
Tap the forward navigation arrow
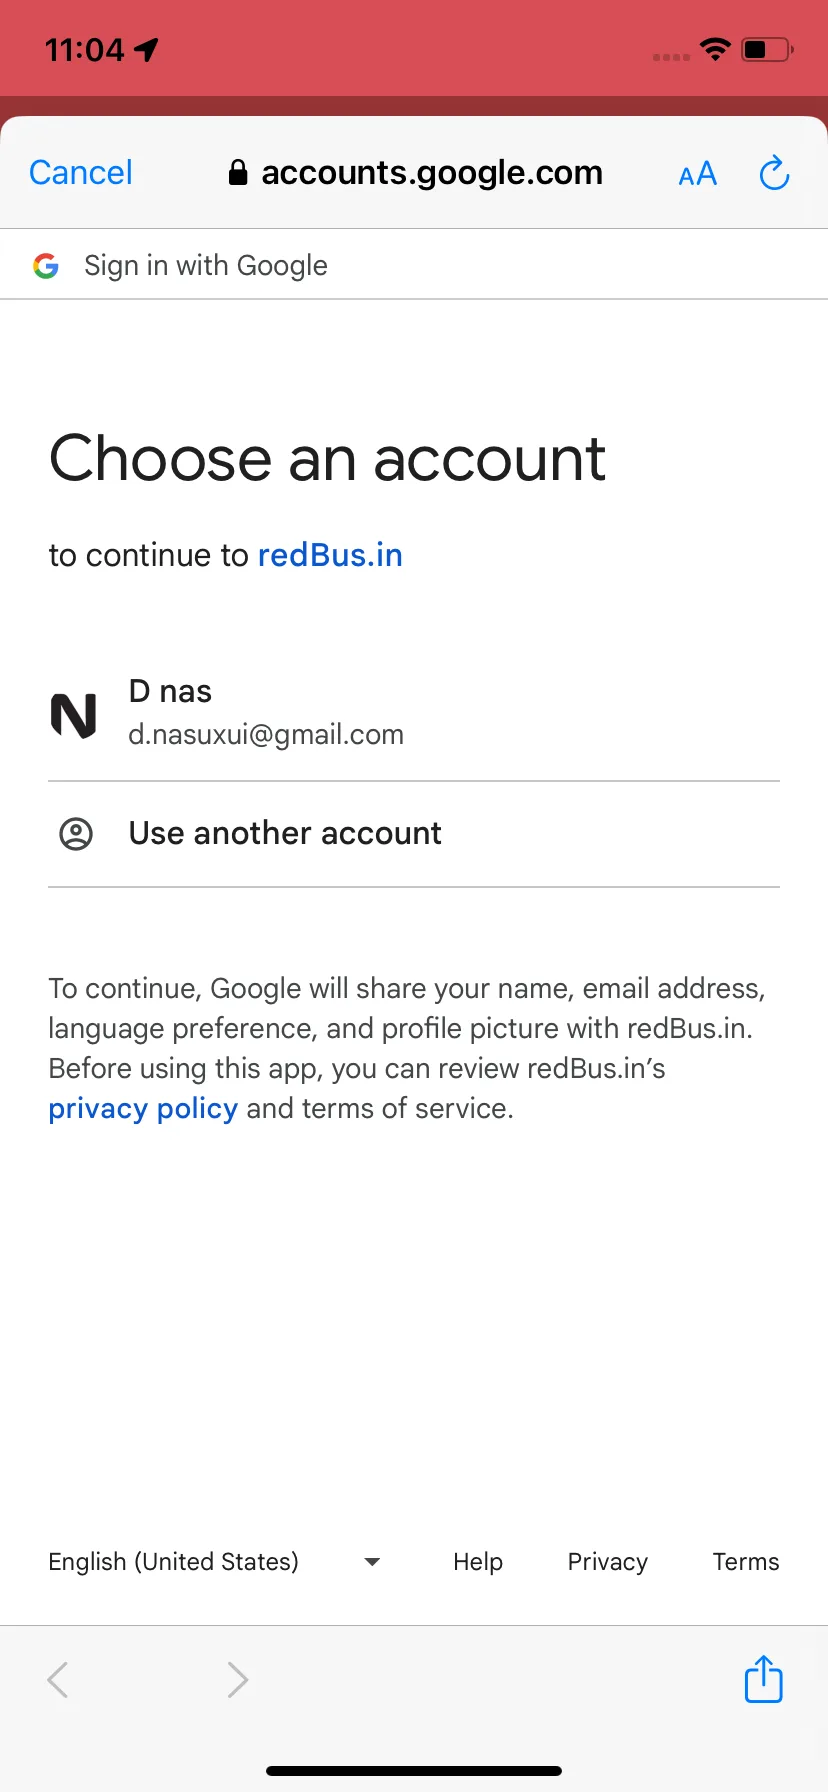pos(237,1680)
